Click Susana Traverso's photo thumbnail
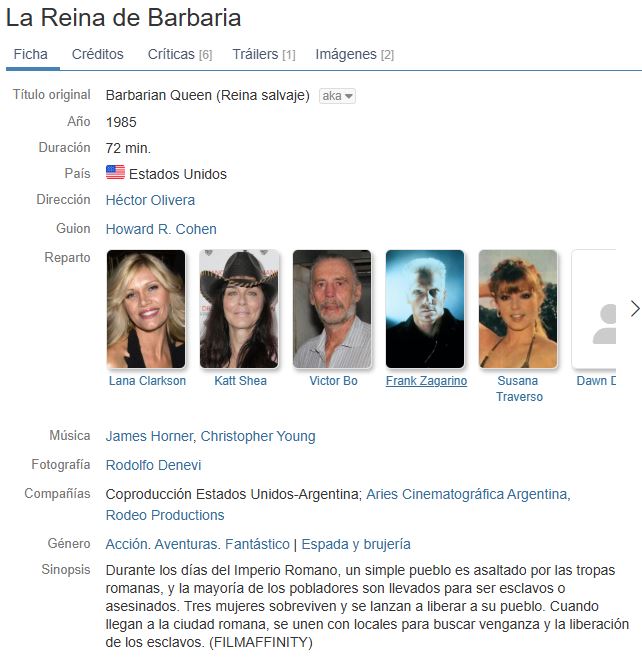 [518, 309]
